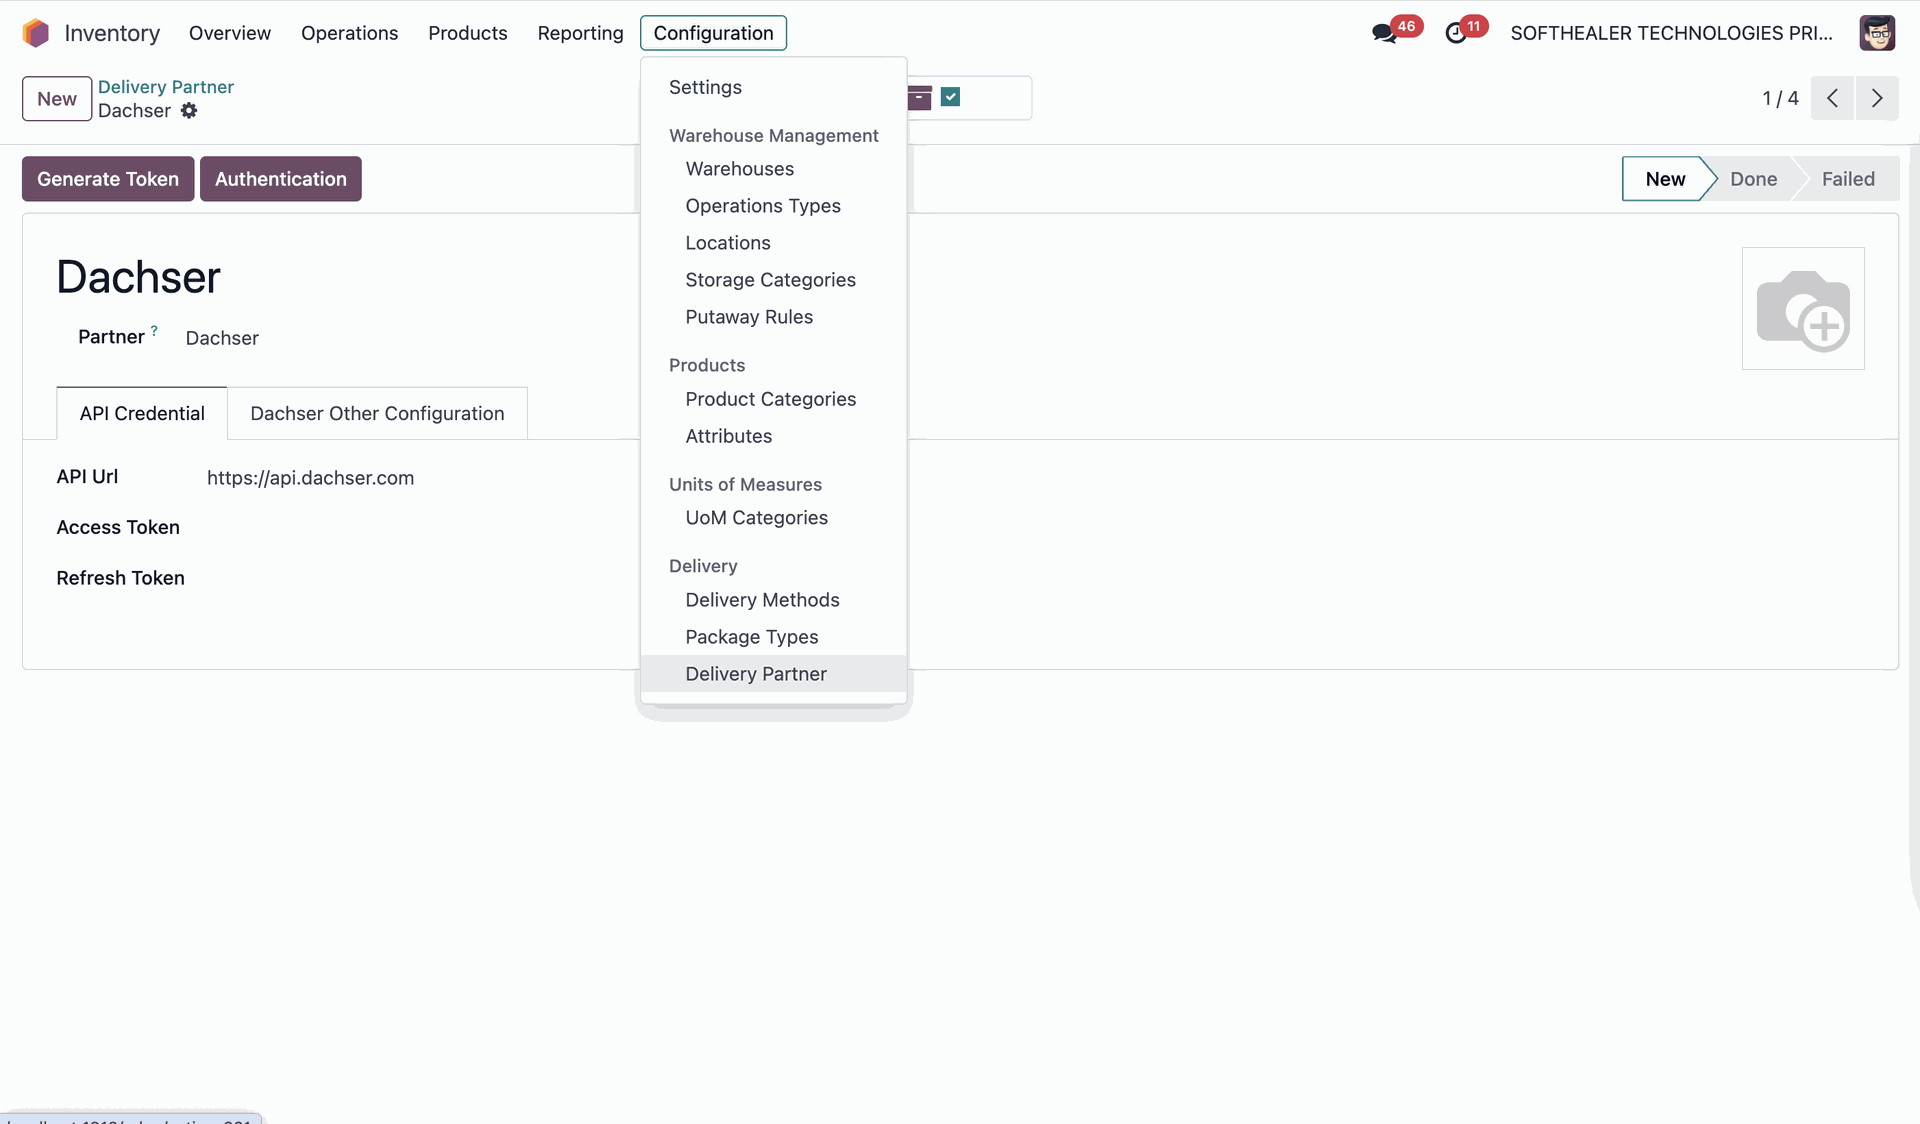This screenshot has width=1920, height=1124.
Task: Expand the Reporting menu
Action: (x=580, y=33)
